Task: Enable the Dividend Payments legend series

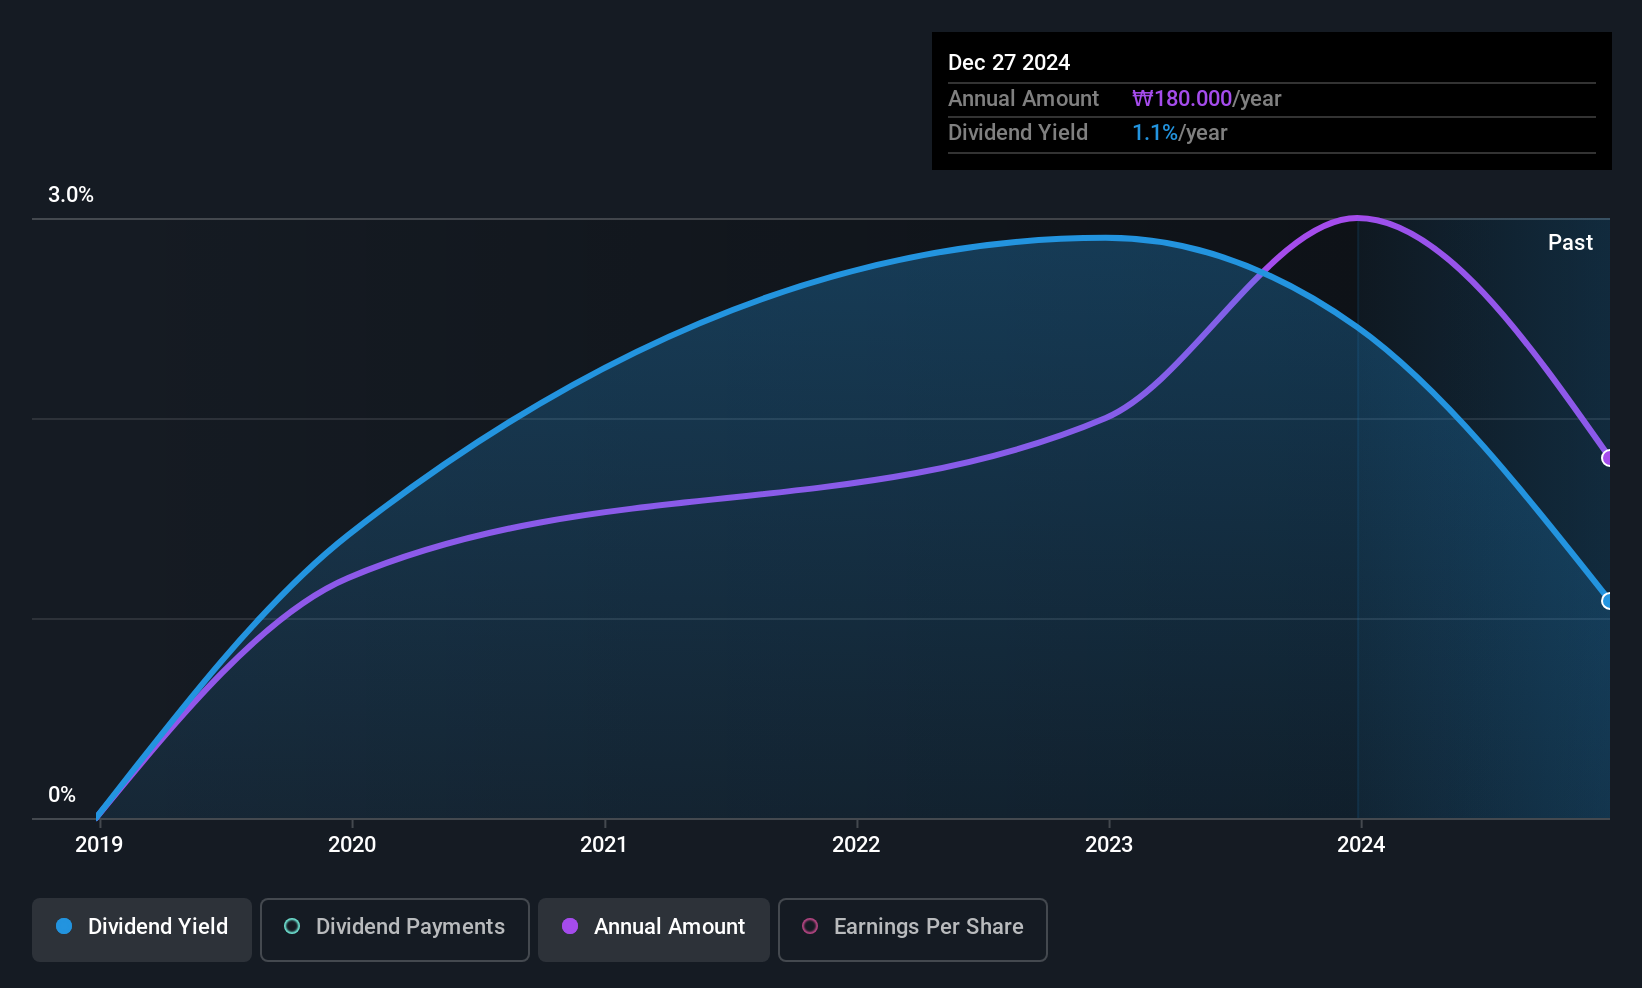Action: pos(395,927)
